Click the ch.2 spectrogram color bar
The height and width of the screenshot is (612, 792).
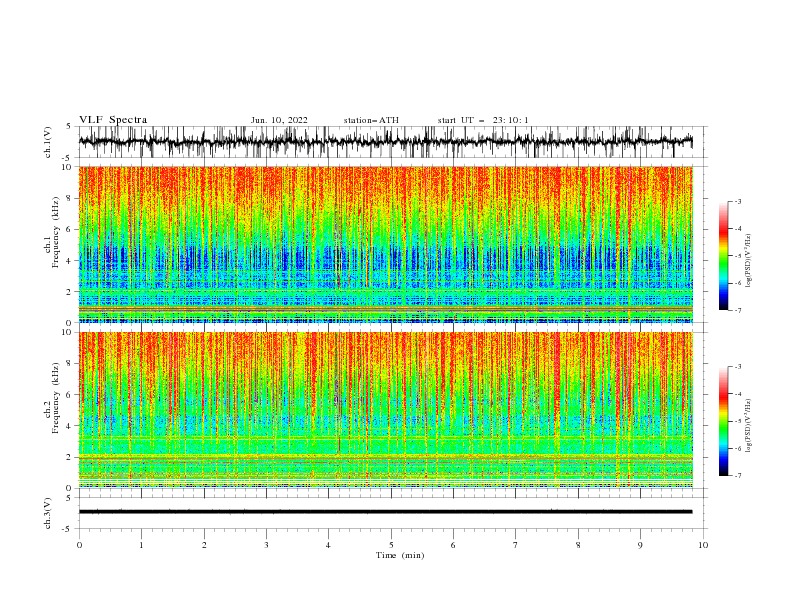pyautogui.click(x=724, y=421)
